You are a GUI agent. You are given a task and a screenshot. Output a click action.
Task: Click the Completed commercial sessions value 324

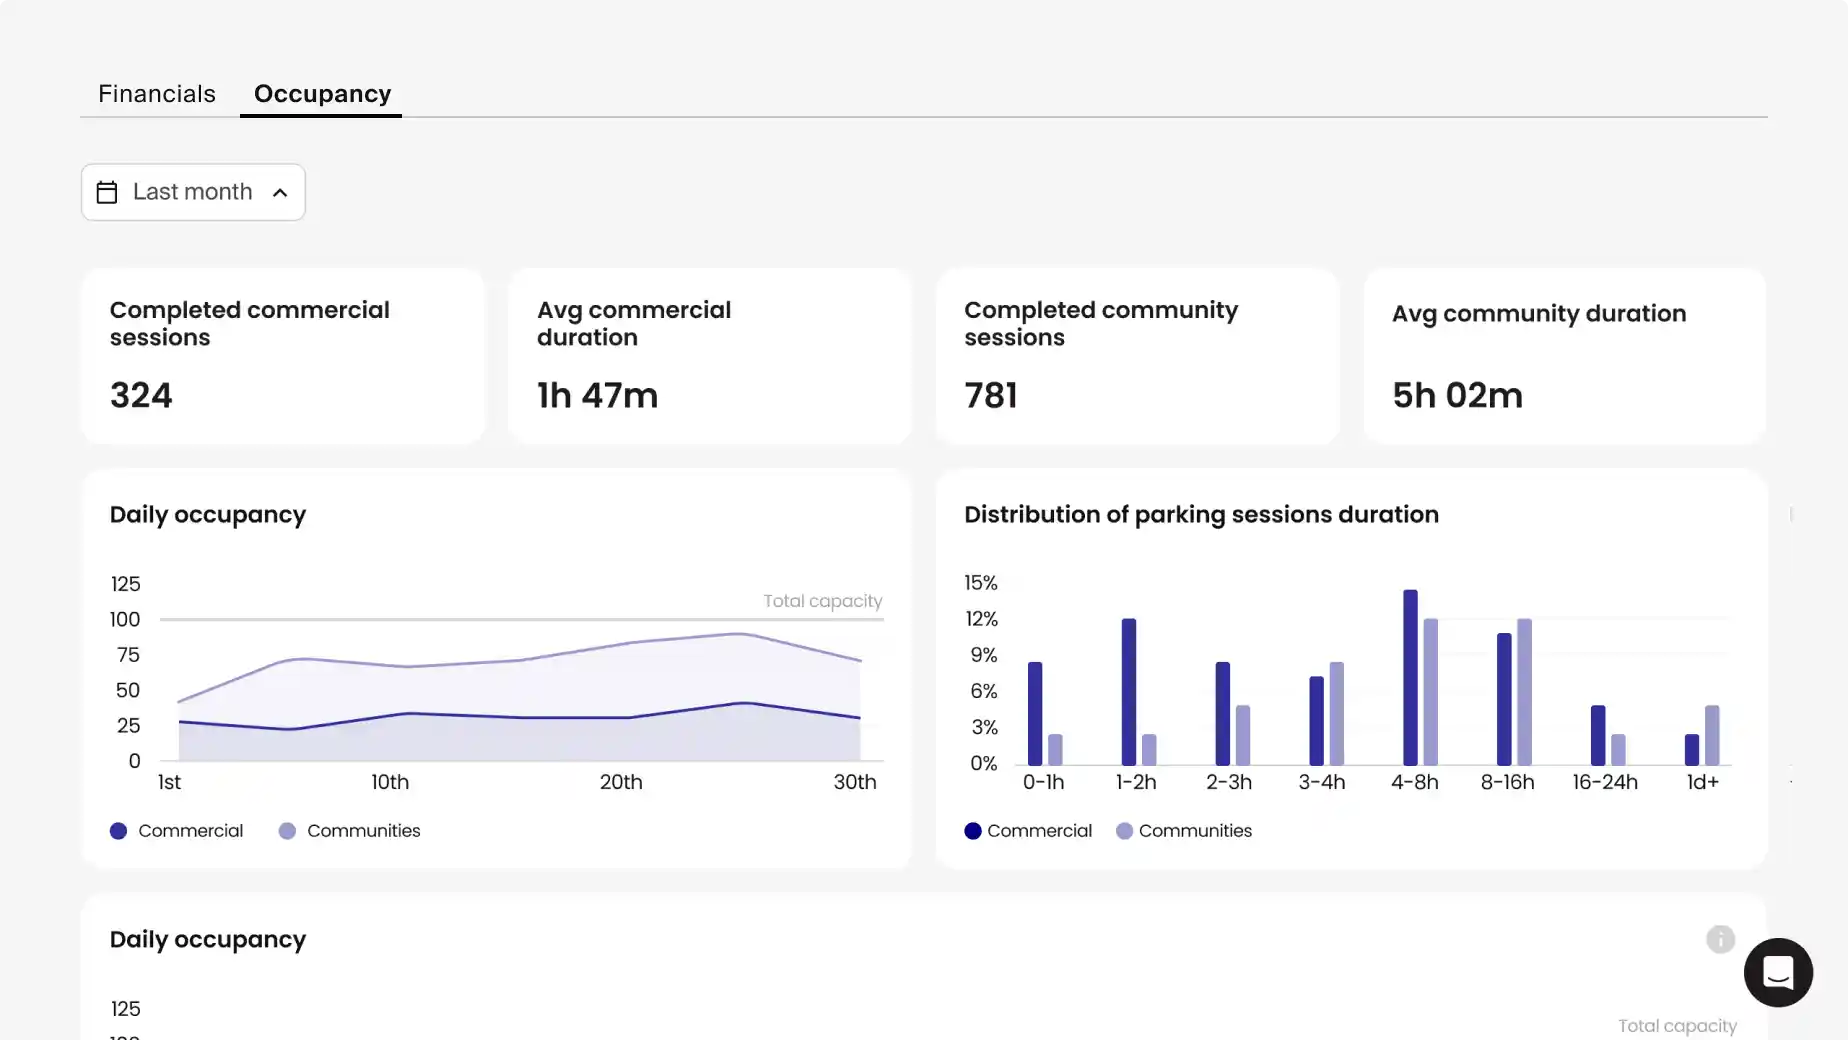(x=141, y=395)
